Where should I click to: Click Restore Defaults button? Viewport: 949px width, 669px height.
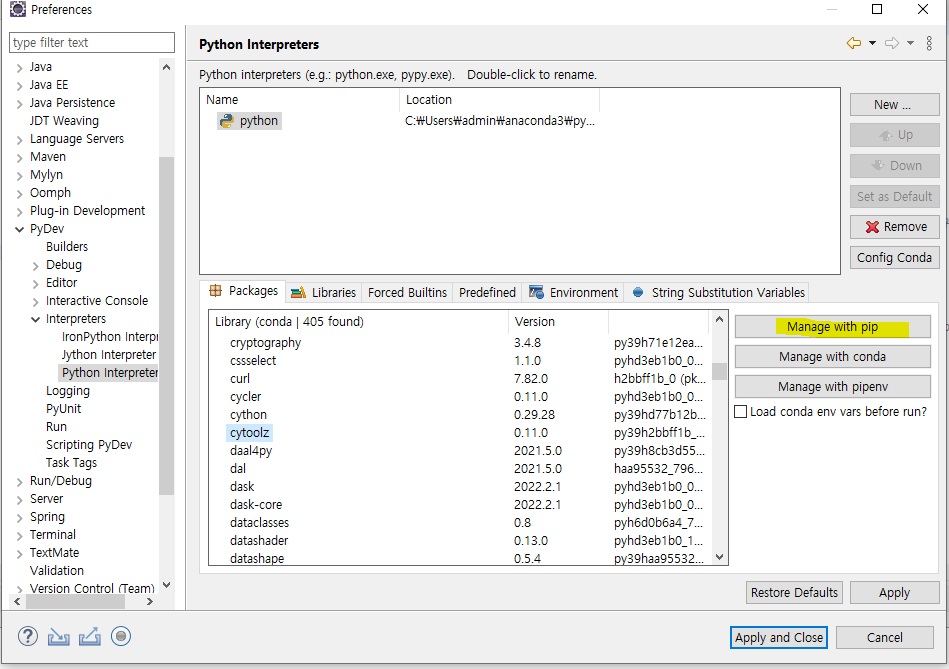pyautogui.click(x=794, y=592)
